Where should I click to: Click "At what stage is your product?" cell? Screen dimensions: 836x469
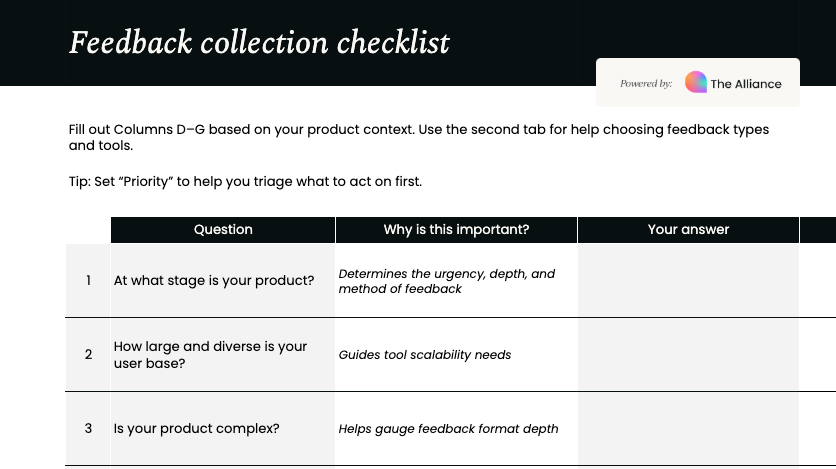(214, 281)
